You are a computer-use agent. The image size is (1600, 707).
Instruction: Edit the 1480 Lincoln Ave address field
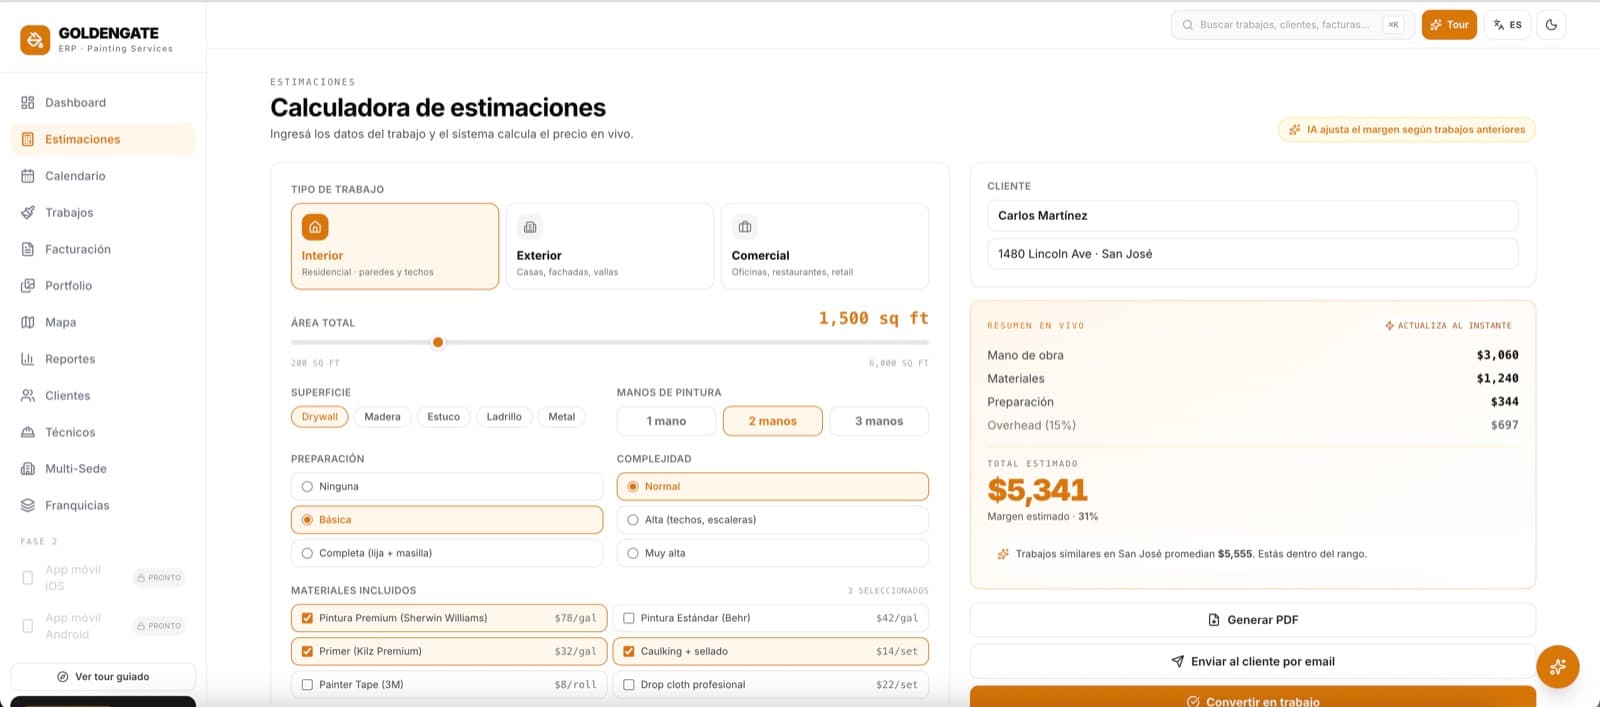(x=1253, y=254)
